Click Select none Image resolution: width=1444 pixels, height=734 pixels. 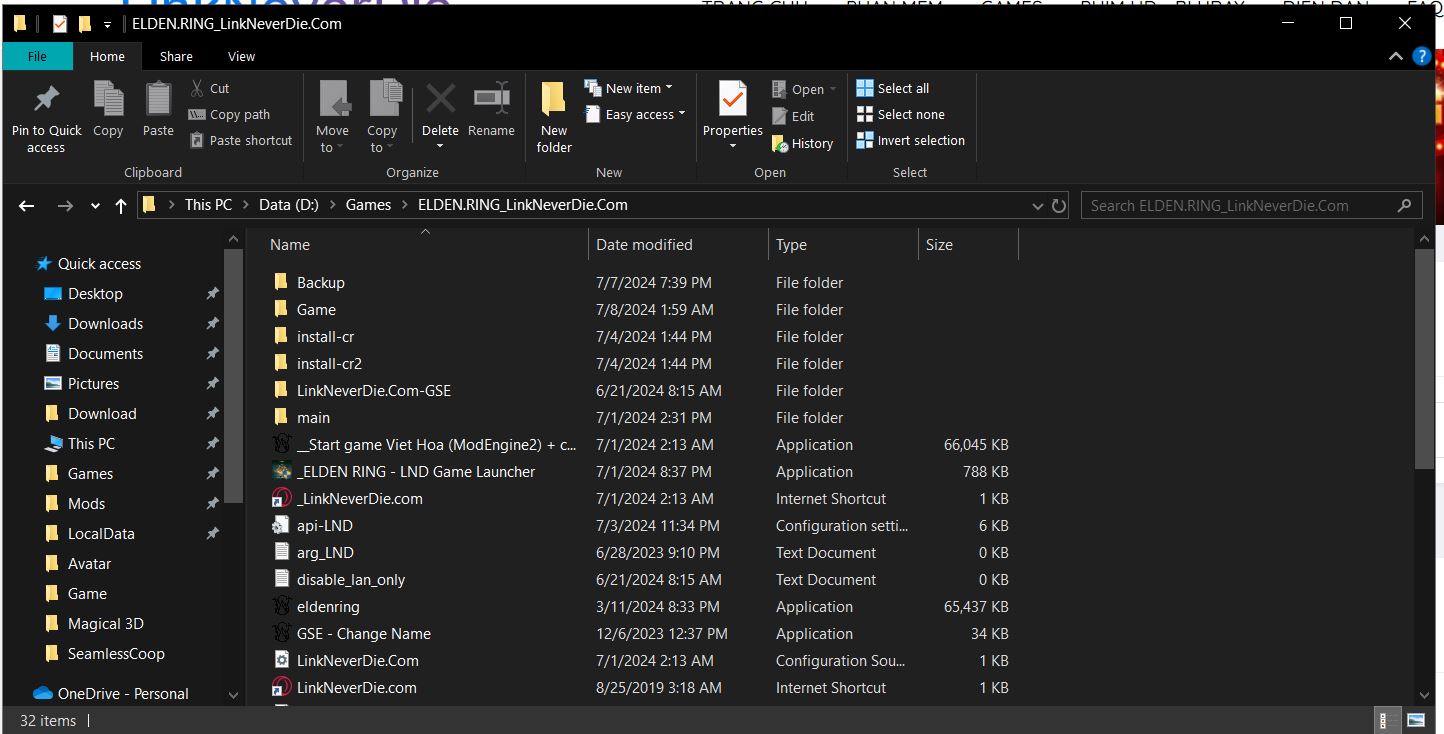tap(900, 114)
